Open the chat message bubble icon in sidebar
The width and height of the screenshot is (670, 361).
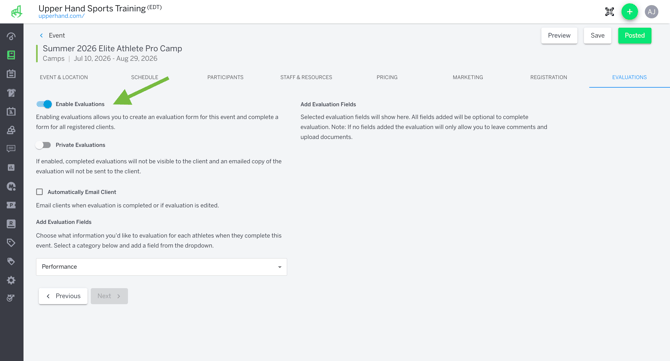point(11,149)
